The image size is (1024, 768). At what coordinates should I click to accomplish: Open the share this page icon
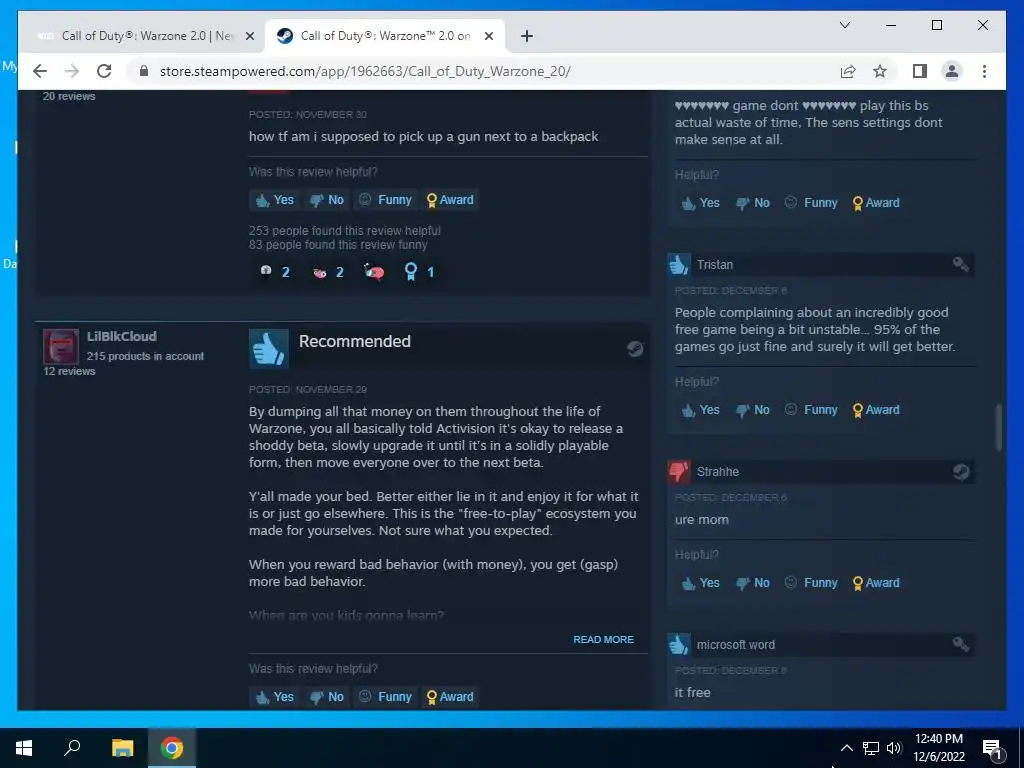click(x=848, y=71)
